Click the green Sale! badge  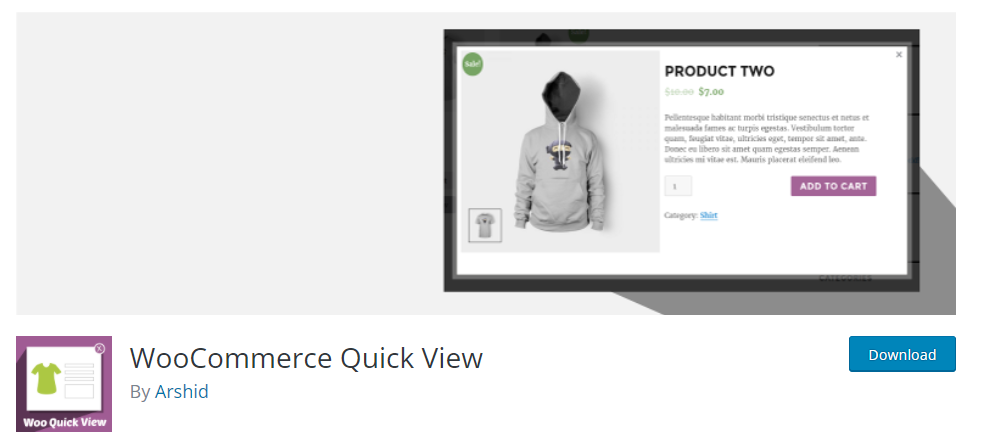point(473,64)
